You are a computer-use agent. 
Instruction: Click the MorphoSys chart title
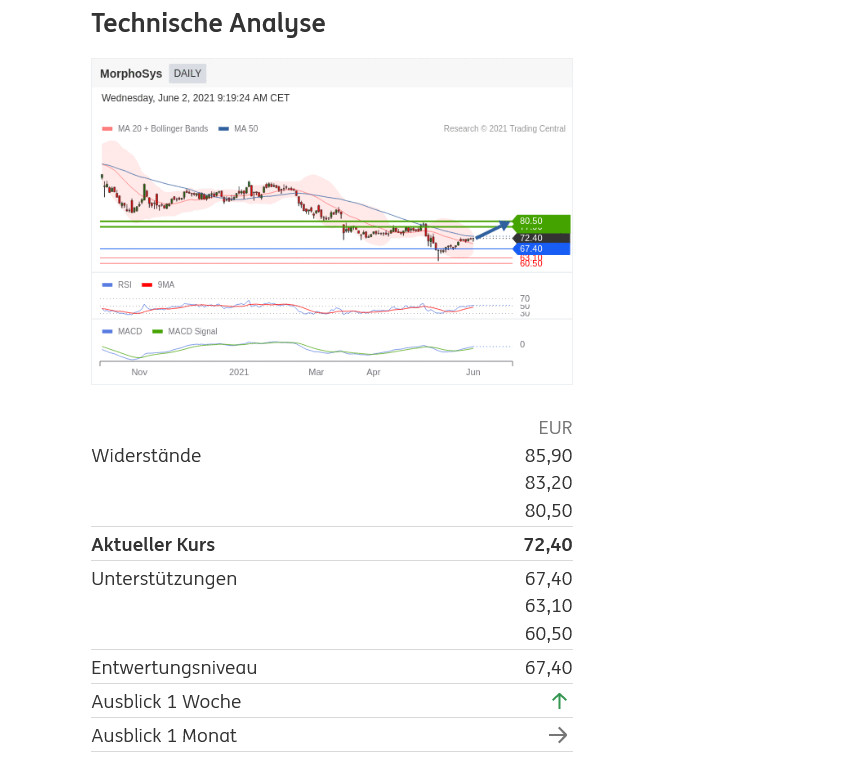[x=131, y=74]
